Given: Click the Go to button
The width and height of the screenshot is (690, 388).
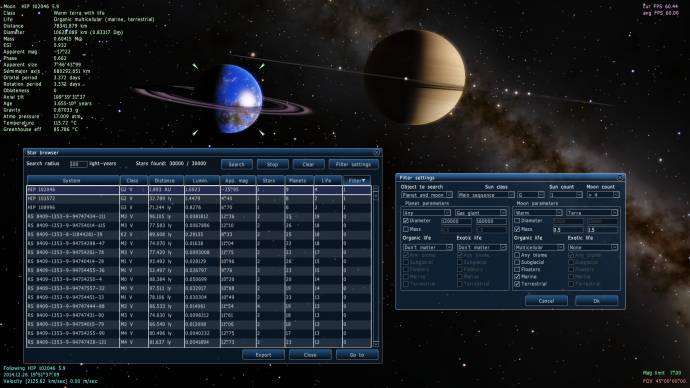Looking at the screenshot, I should click(x=357, y=355).
